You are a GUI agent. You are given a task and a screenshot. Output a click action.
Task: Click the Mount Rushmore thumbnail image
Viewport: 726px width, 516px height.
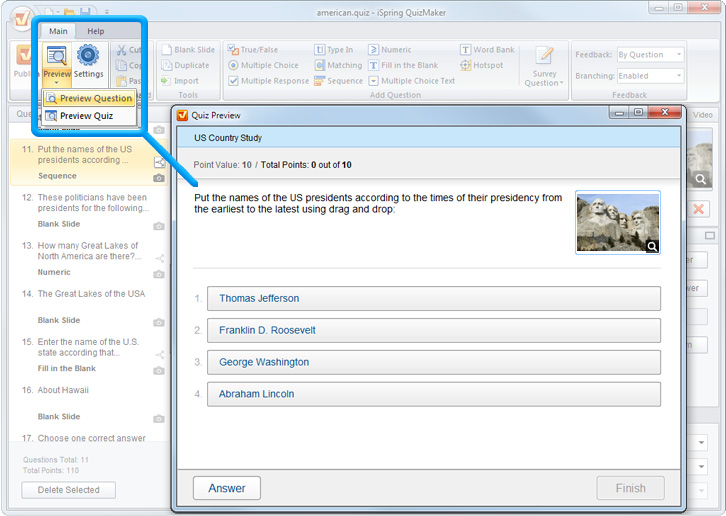tap(615, 220)
